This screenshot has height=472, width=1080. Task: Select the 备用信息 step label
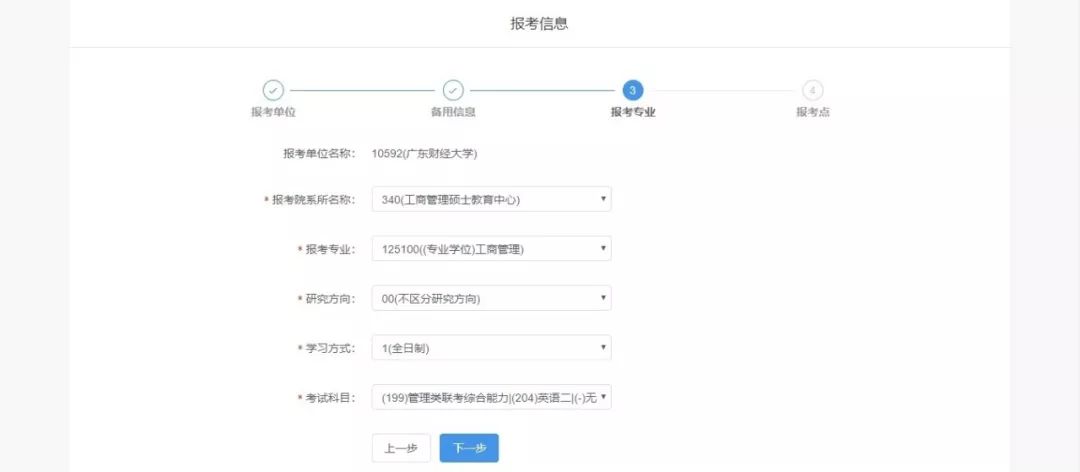(x=453, y=112)
